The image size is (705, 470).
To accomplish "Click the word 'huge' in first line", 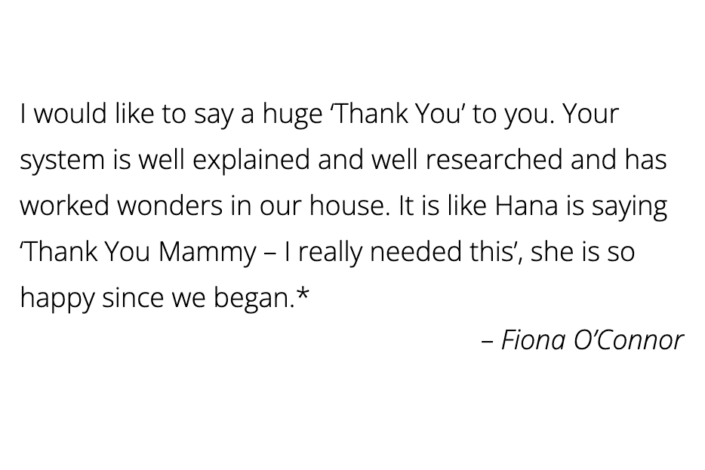I will point(292,115).
